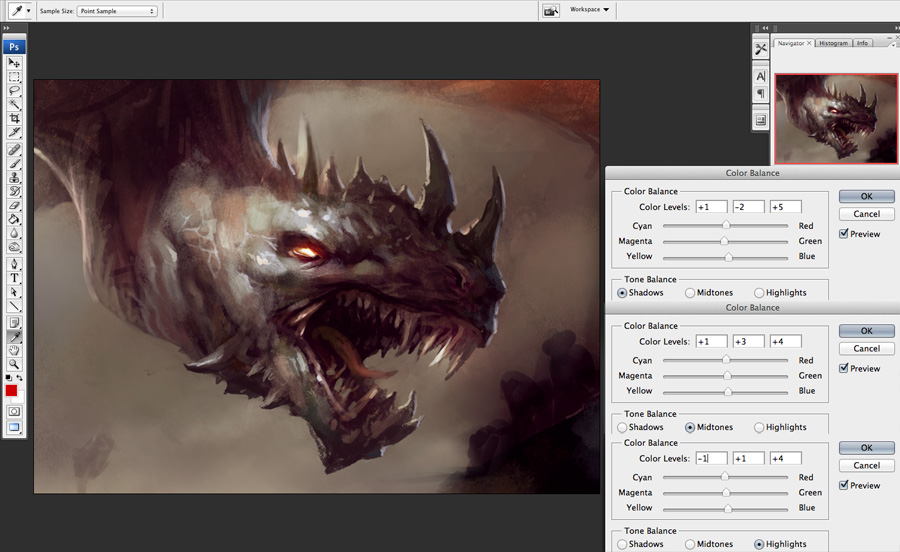Click the -2 Color Levels field
This screenshot has width=900, height=552.
pos(748,207)
